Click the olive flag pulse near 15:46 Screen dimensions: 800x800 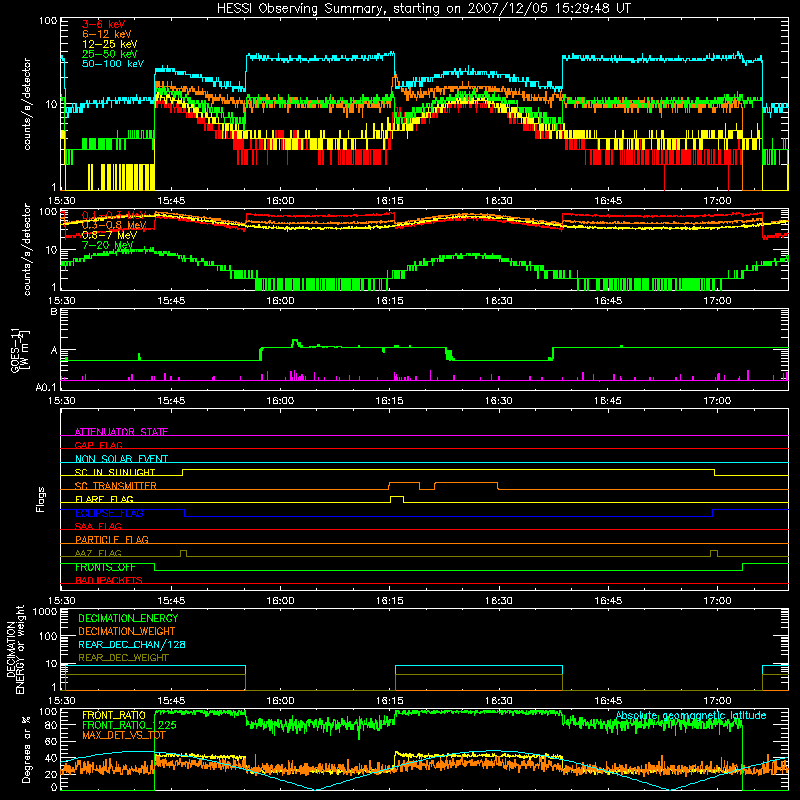183,553
